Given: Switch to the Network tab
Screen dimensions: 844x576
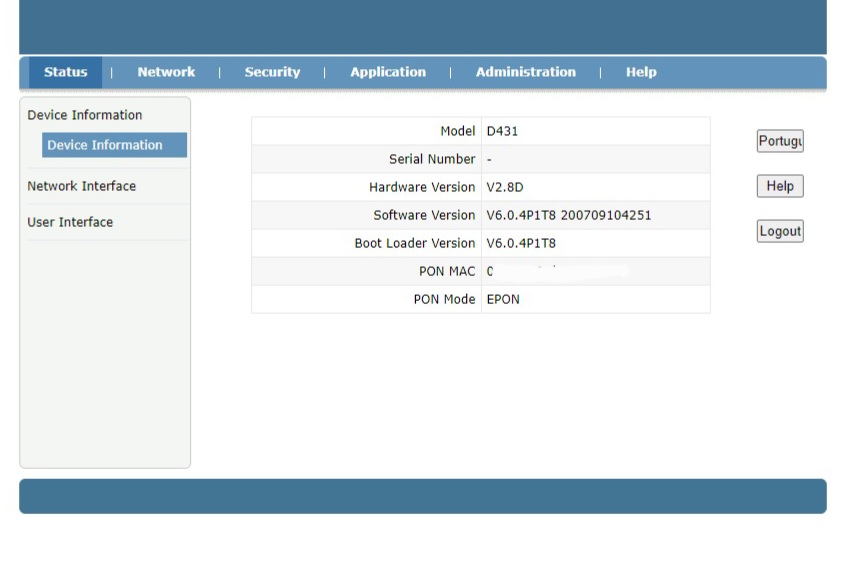Looking at the screenshot, I should coord(166,72).
